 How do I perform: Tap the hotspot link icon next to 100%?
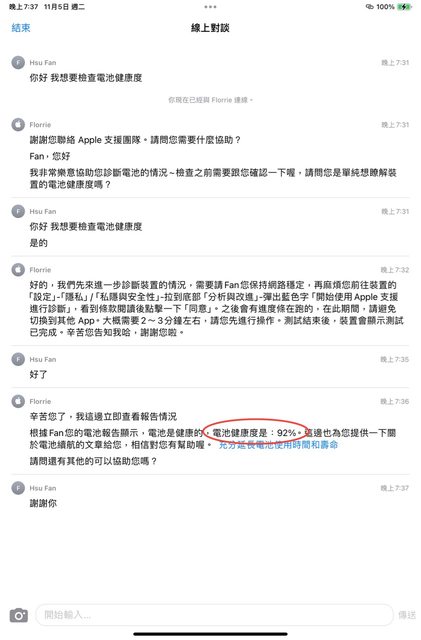[370, 7]
